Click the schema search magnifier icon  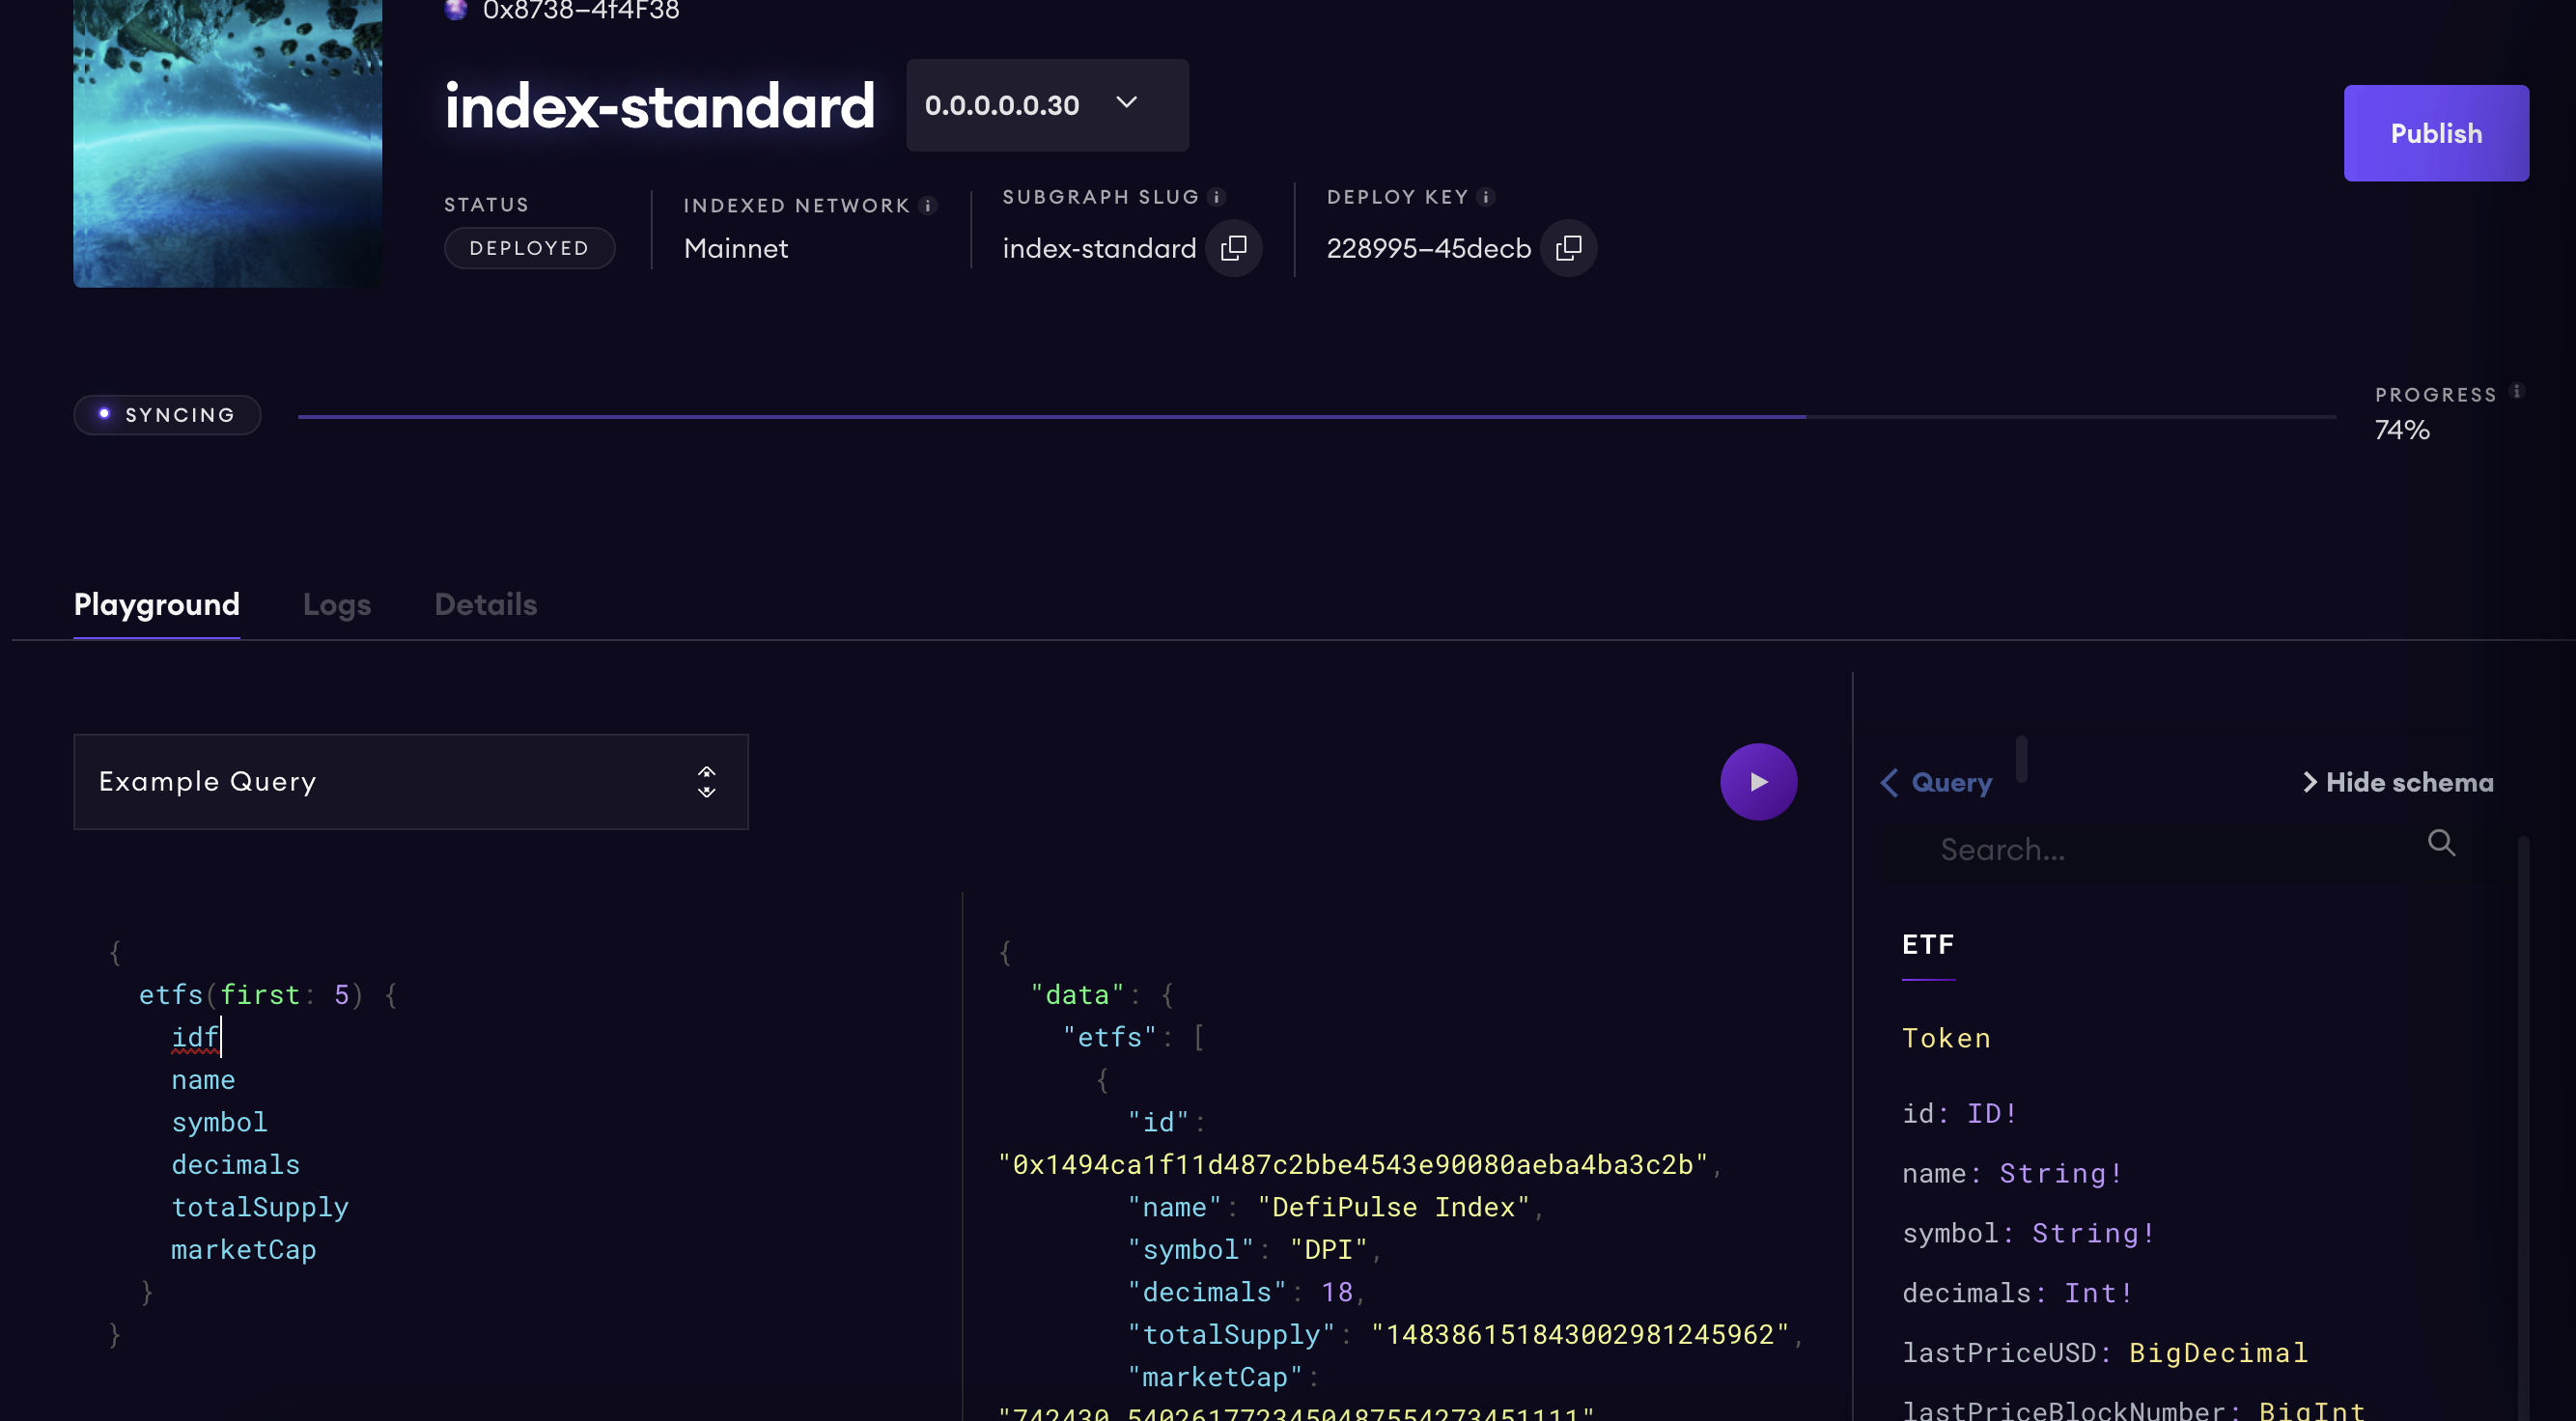tap(2441, 843)
